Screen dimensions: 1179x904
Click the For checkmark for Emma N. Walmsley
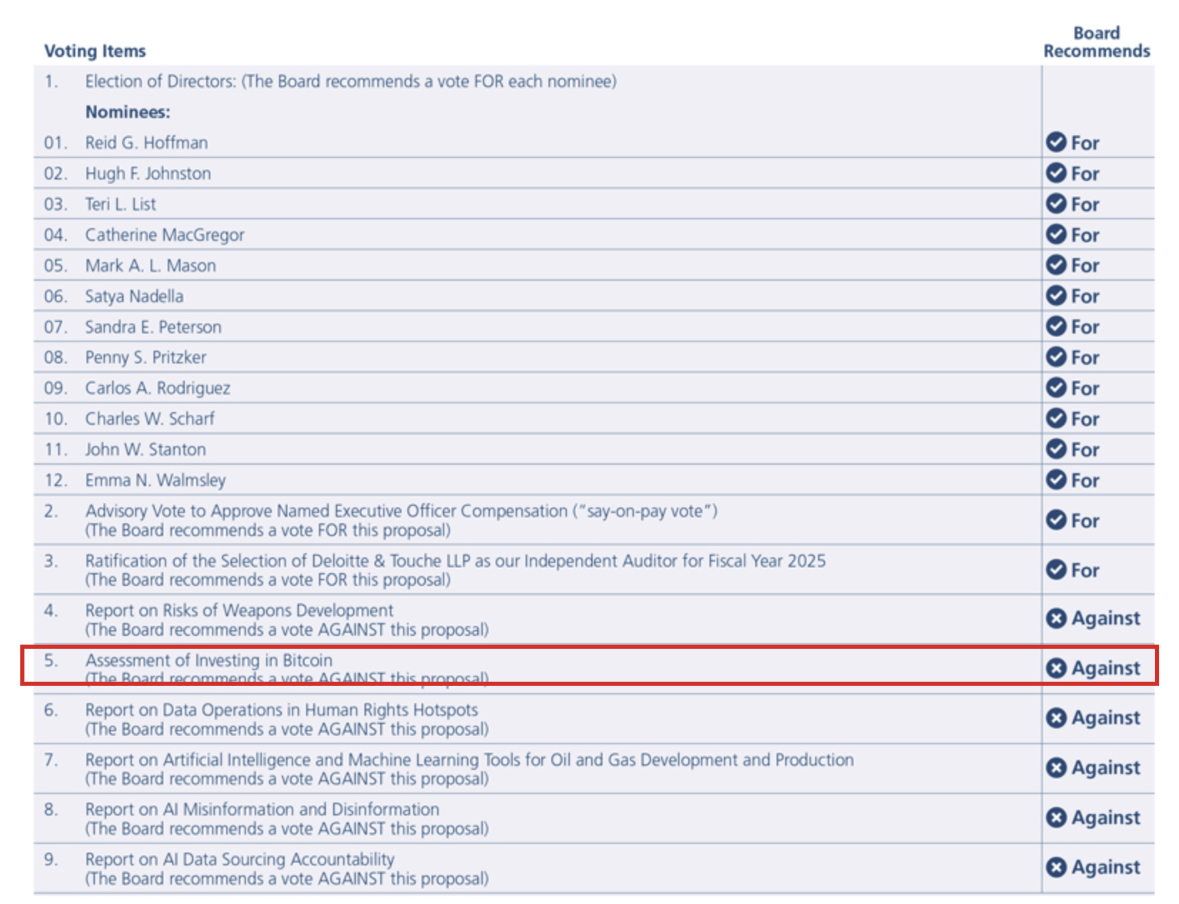(1056, 480)
